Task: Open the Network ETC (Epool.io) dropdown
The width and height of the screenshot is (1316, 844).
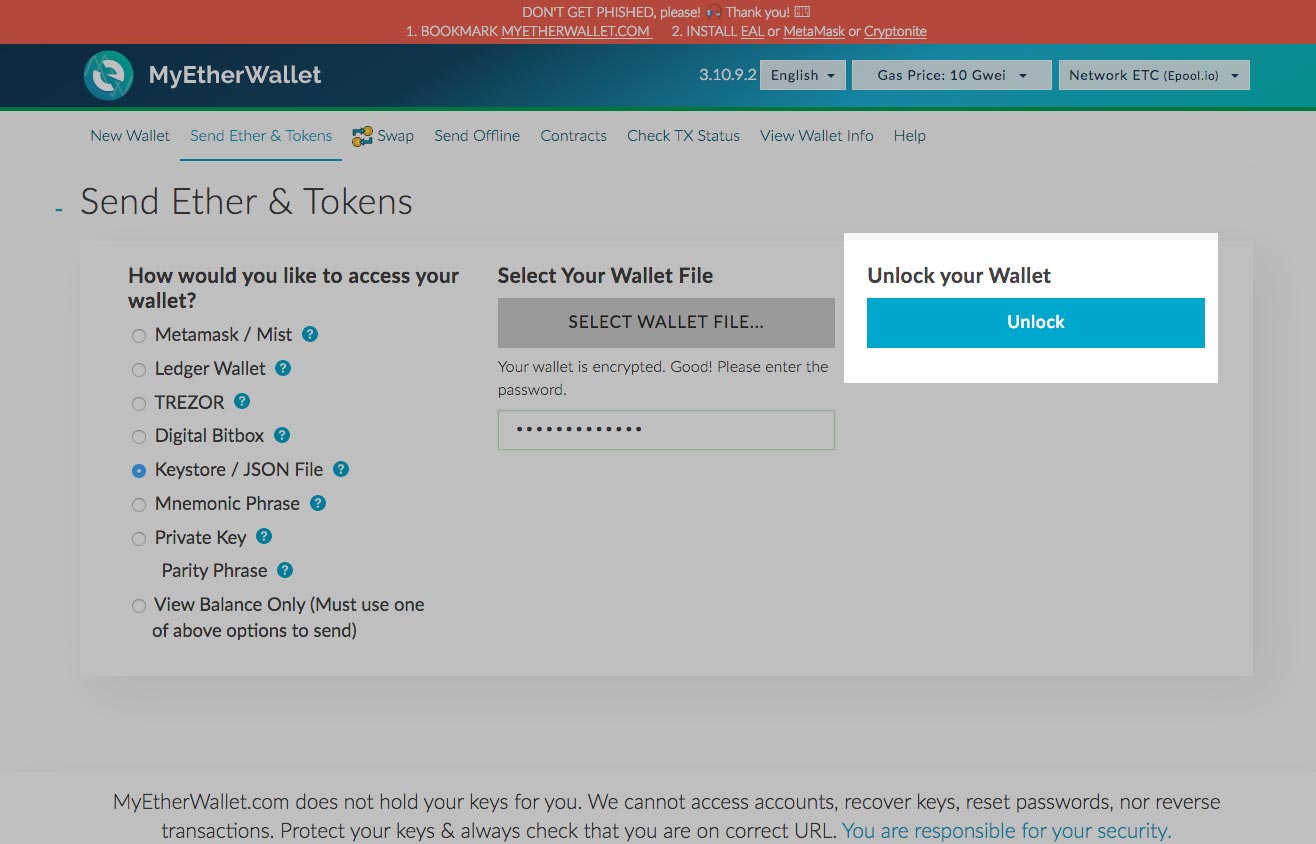Action: coord(1154,75)
